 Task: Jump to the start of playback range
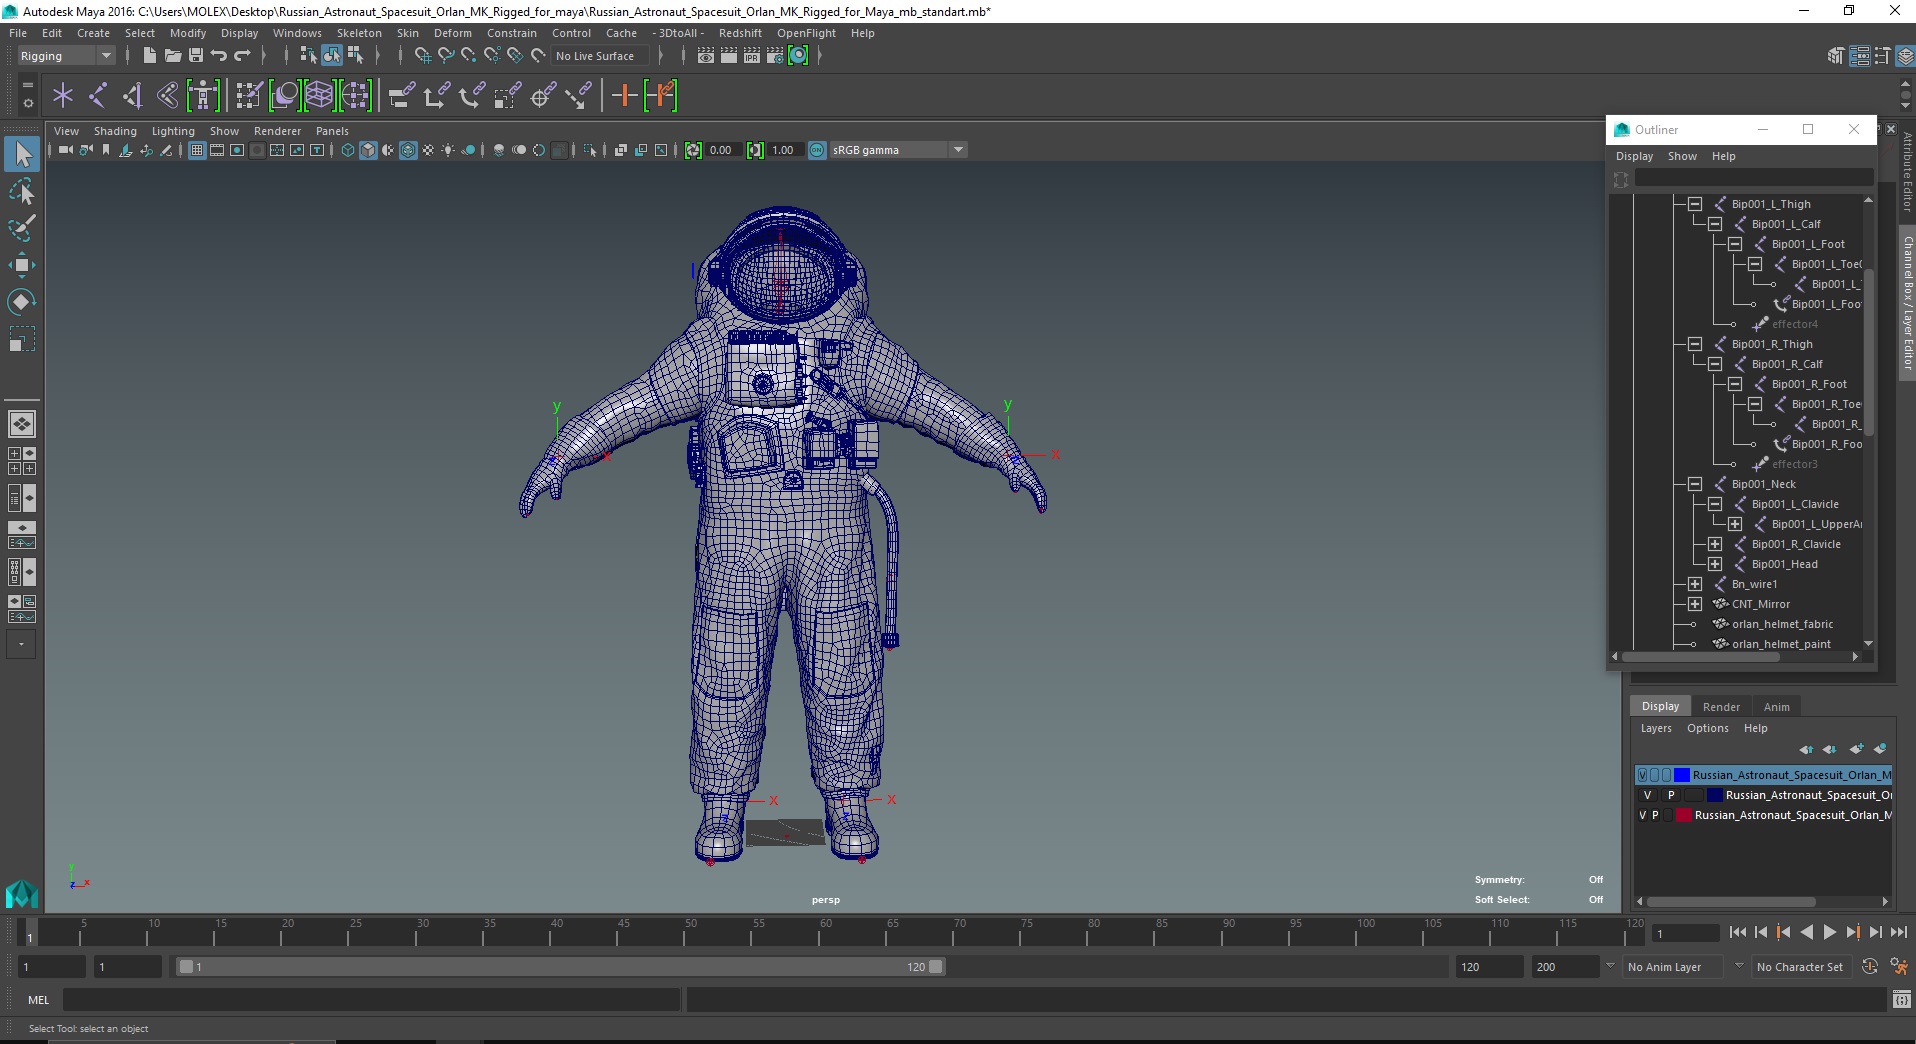1737,932
